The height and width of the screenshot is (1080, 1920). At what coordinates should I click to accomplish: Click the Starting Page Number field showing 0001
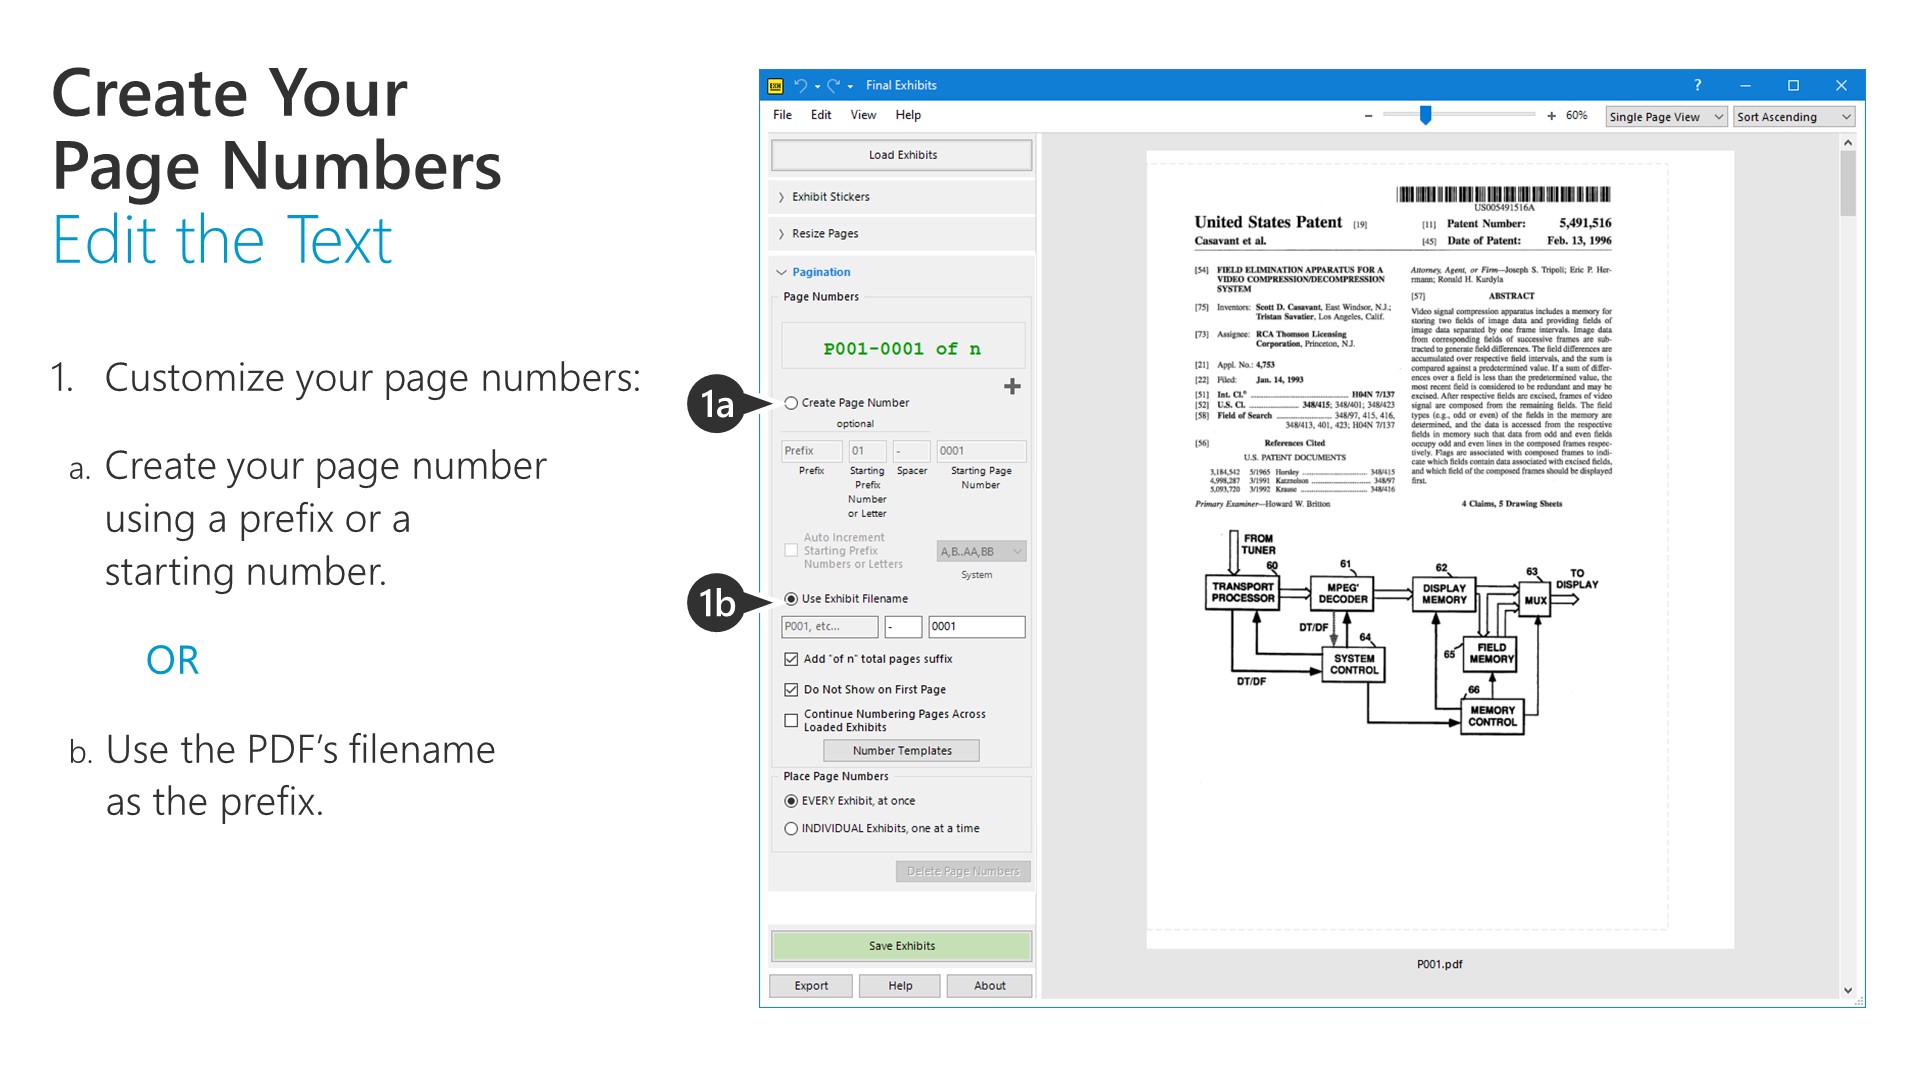(979, 451)
